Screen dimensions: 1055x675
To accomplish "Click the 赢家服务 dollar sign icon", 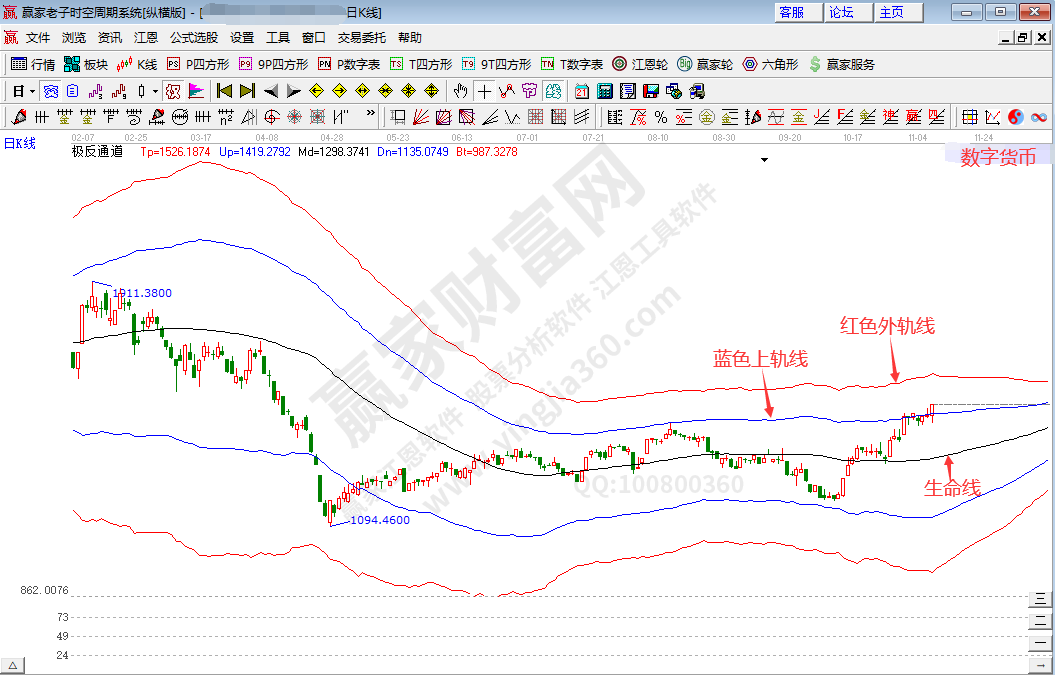I will tap(815, 64).
